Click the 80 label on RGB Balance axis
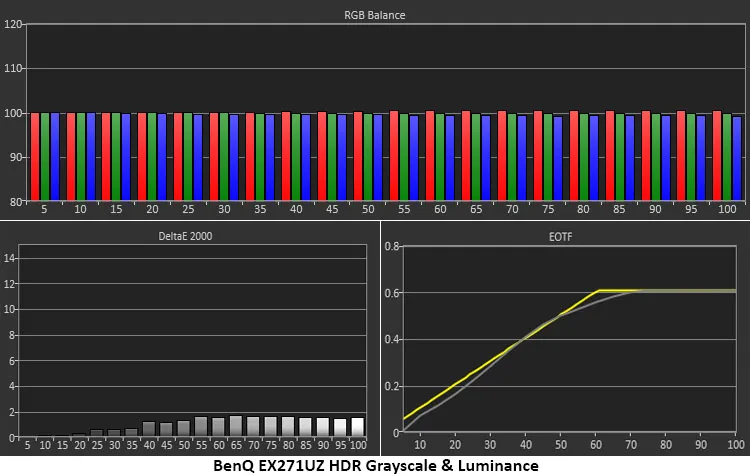 16,201
